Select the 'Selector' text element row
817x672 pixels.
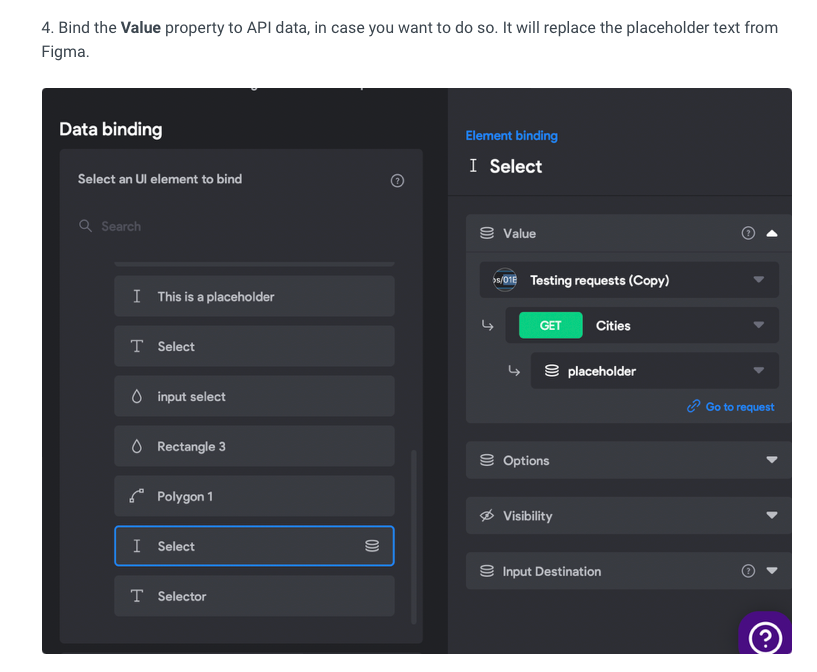coord(254,596)
